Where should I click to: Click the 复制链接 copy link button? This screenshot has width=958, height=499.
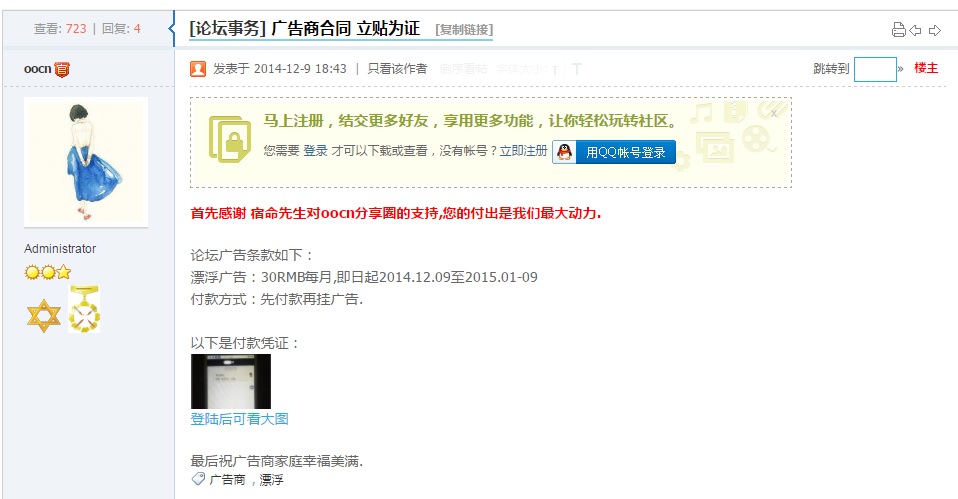464,29
